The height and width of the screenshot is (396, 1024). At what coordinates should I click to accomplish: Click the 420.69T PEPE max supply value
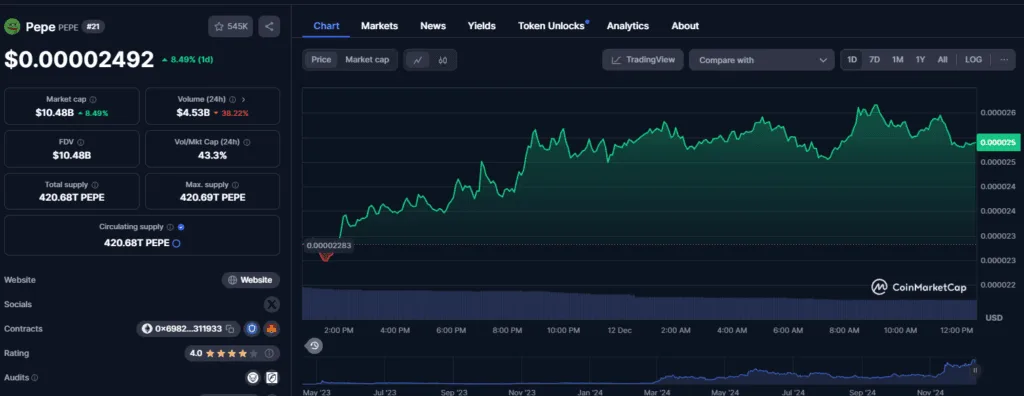coord(212,197)
